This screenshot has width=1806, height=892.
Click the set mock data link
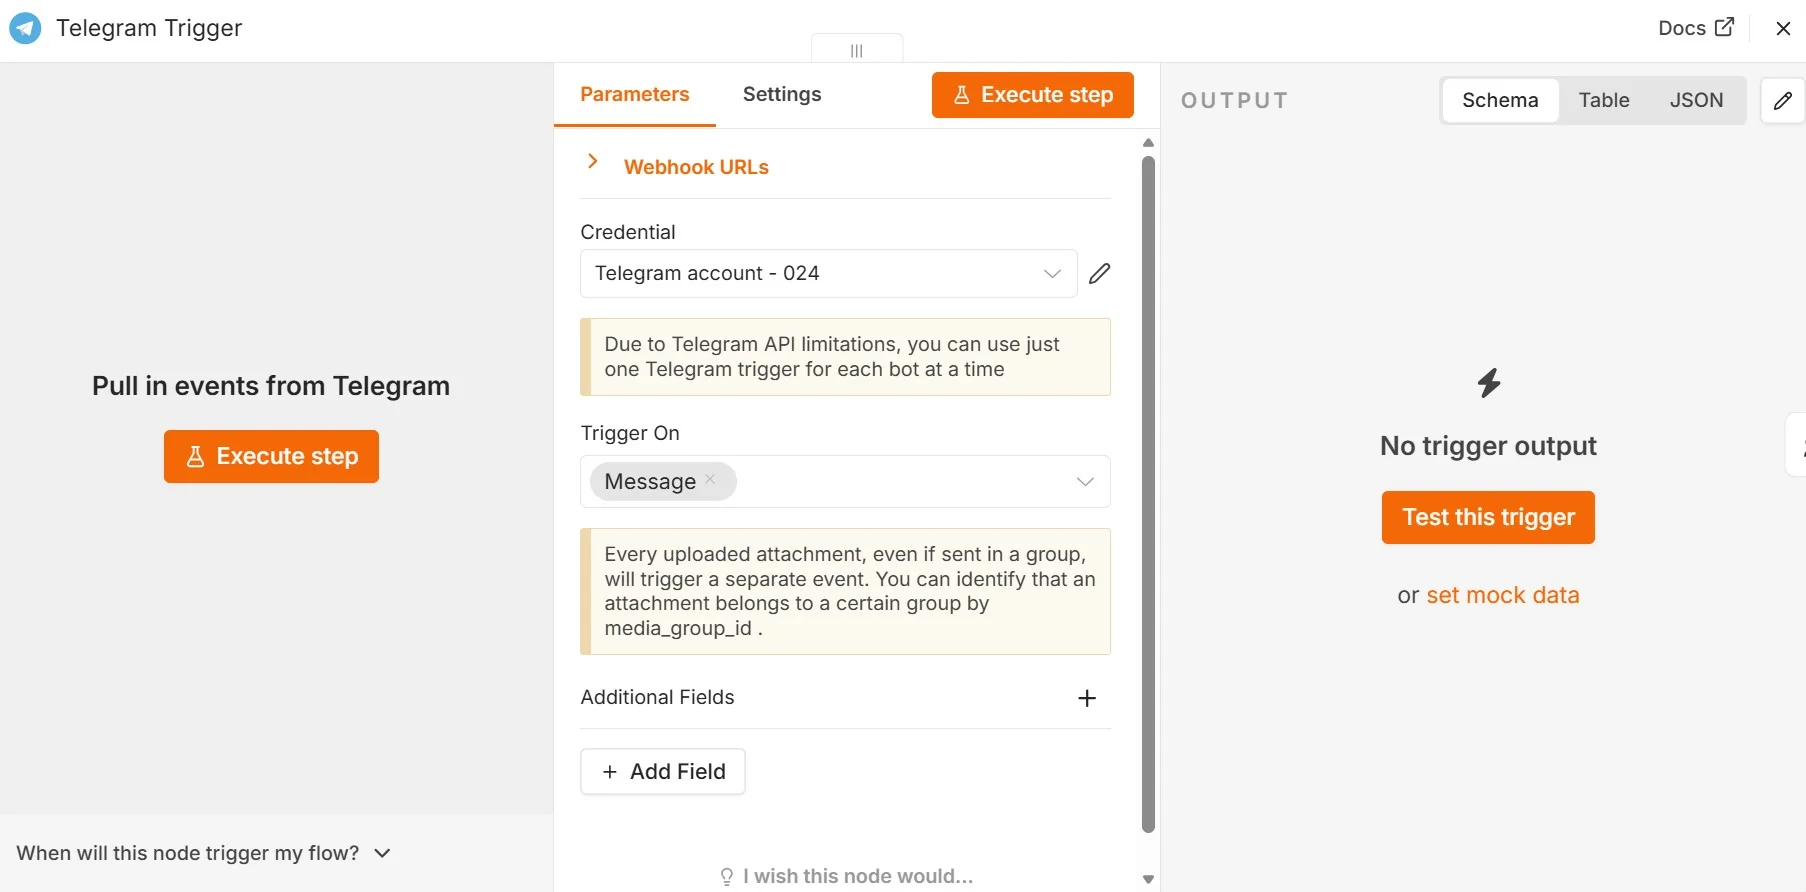[x=1503, y=595]
